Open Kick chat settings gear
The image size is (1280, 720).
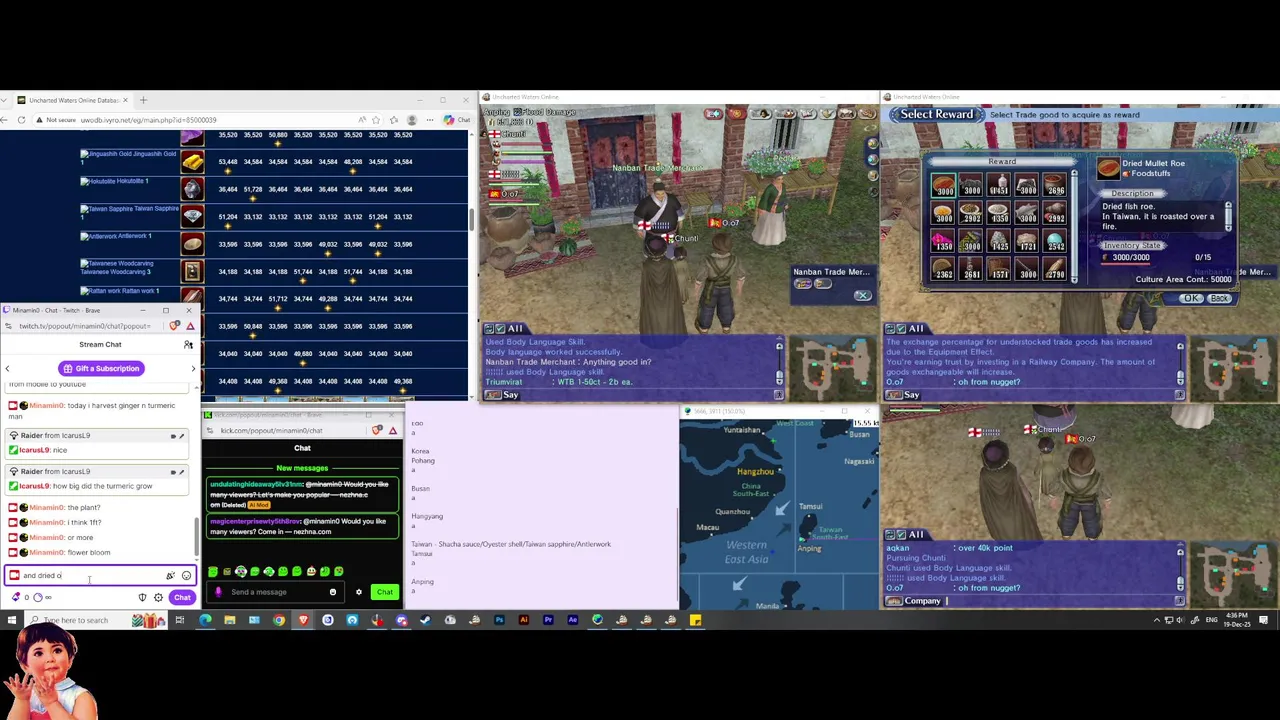click(x=359, y=592)
